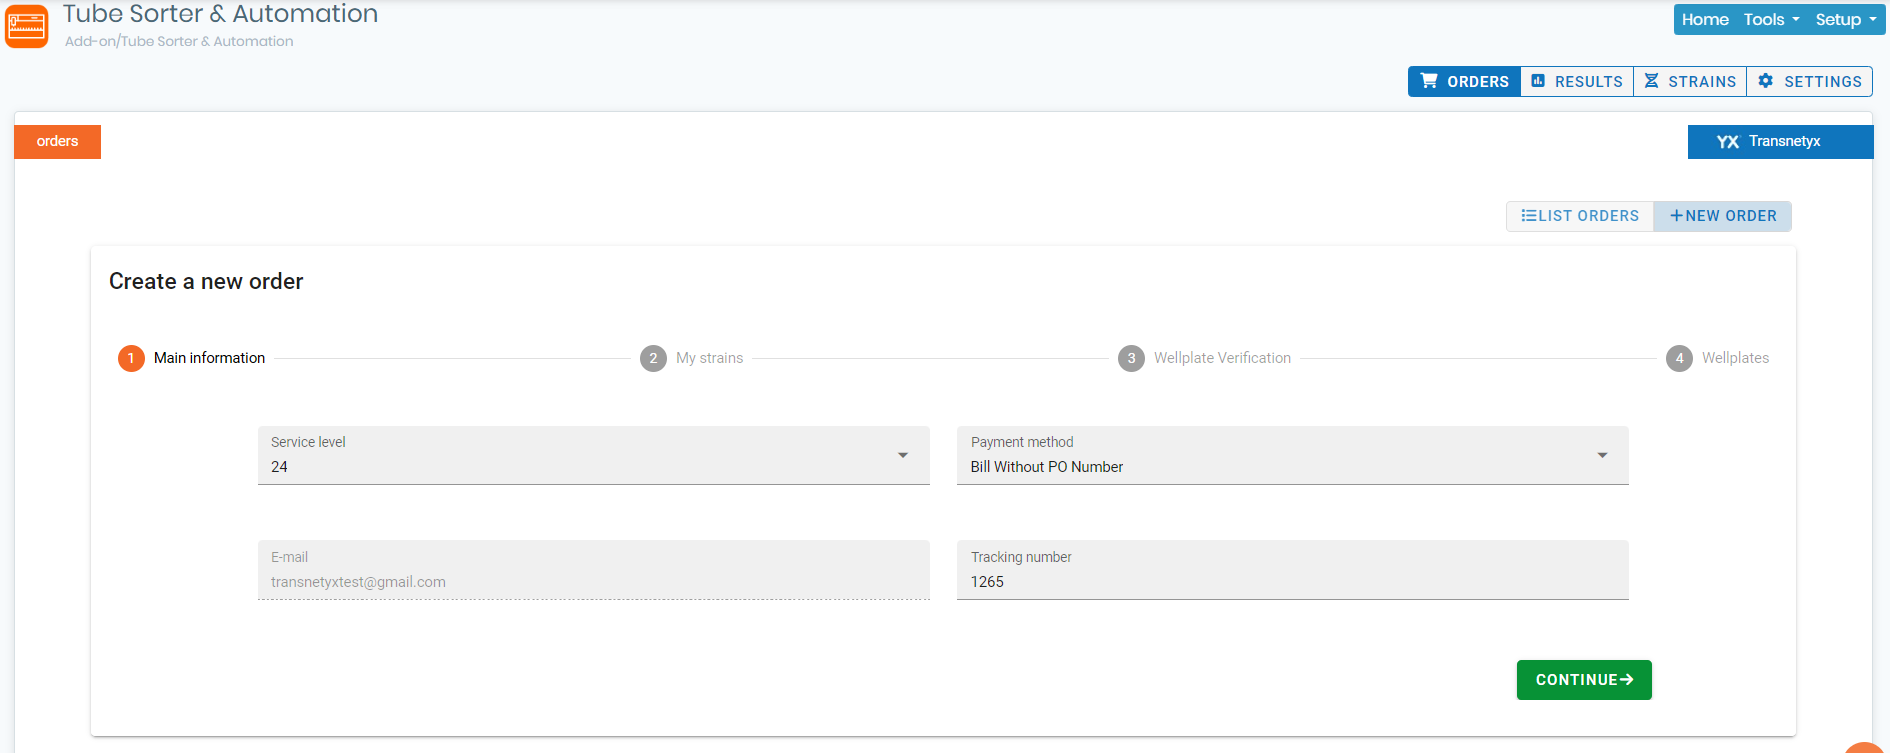1890x753 pixels.
Task: Open the Settings tab
Action: coord(1810,82)
